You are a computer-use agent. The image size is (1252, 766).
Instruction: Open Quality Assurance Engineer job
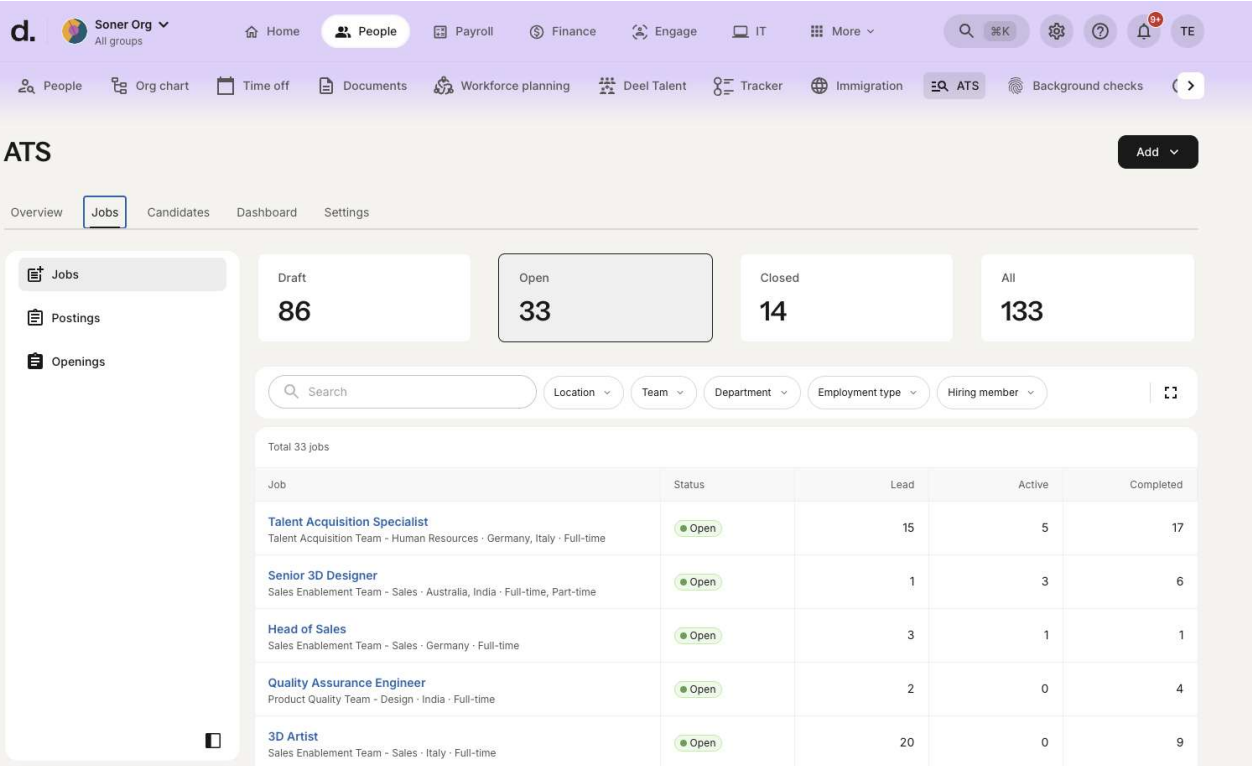point(346,683)
